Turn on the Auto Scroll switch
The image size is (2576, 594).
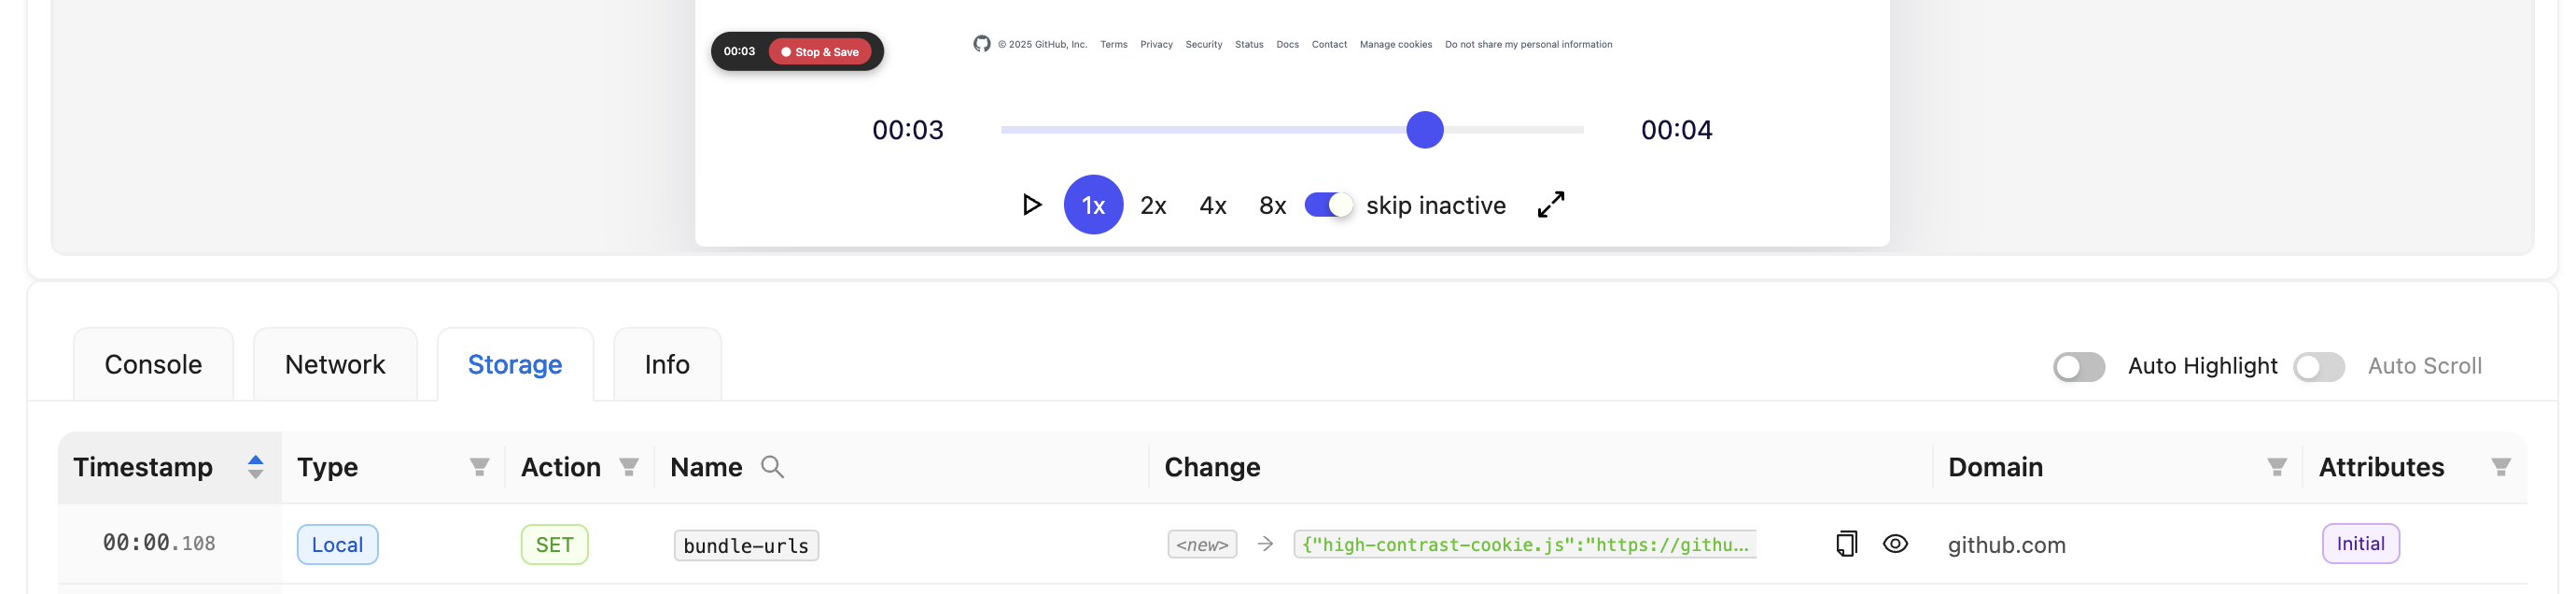pos(2318,367)
